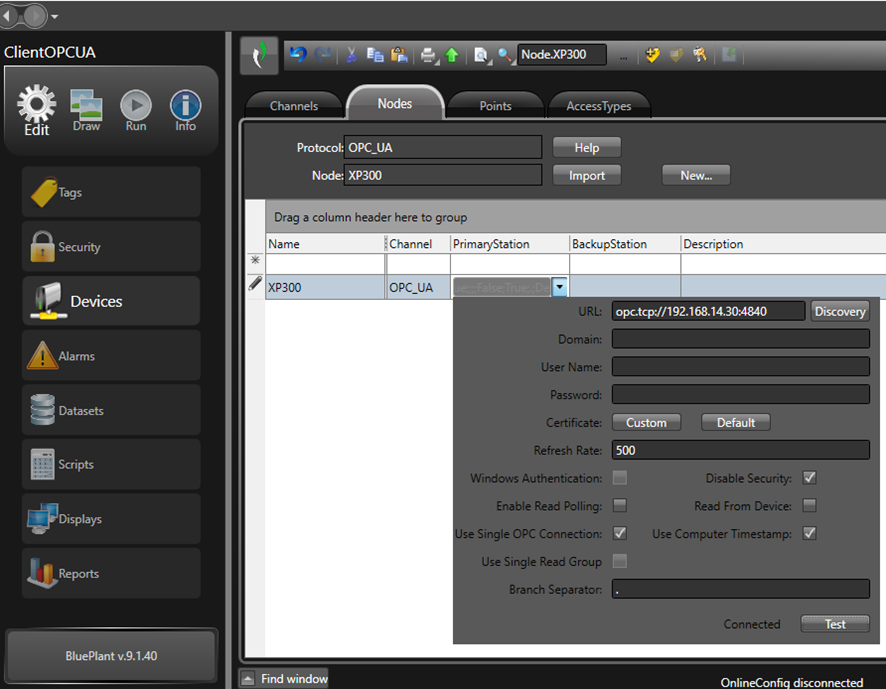The height and width of the screenshot is (689, 886).
Task: Open the Info section icon
Action: pos(186,110)
